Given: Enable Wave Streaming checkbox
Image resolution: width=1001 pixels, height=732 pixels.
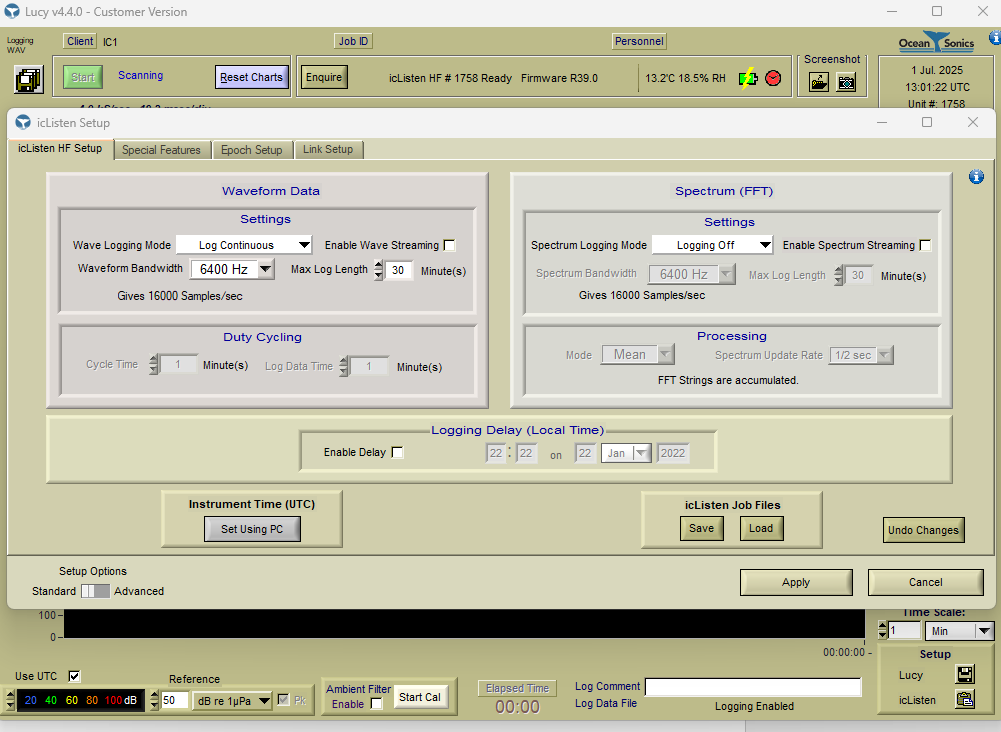Looking at the screenshot, I should [x=449, y=245].
